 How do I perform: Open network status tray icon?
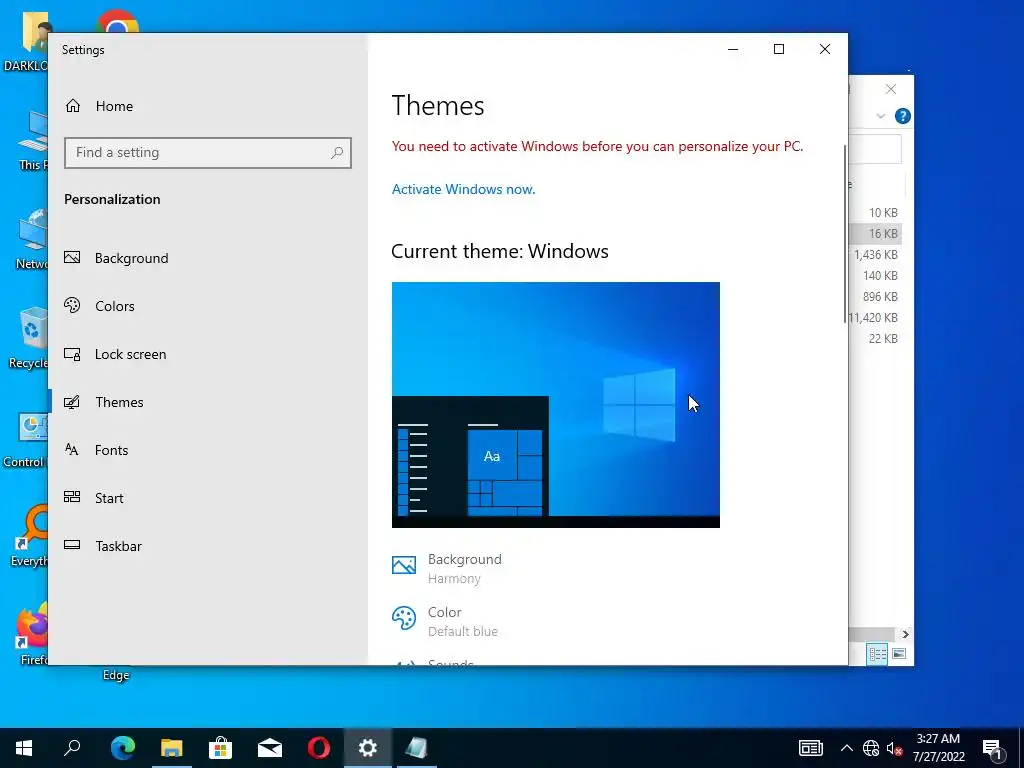pos(871,748)
